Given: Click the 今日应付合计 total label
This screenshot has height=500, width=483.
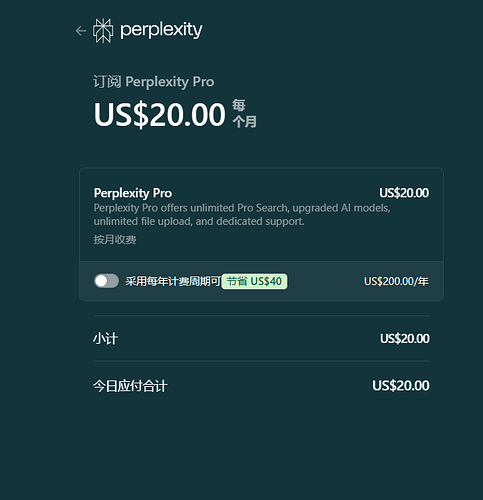Looking at the screenshot, I should tap(130, 386).
